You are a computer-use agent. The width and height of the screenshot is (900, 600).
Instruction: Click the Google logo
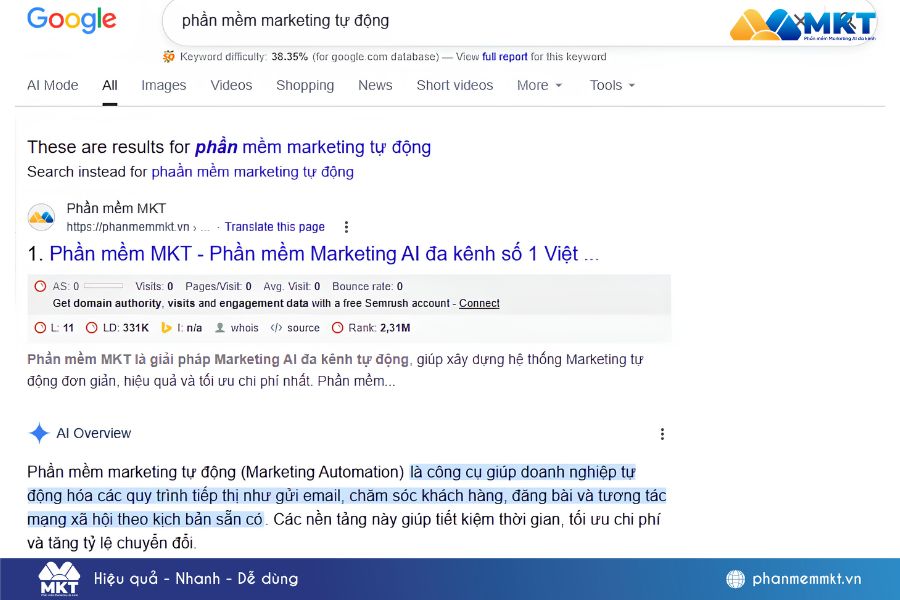pos(72,21)
